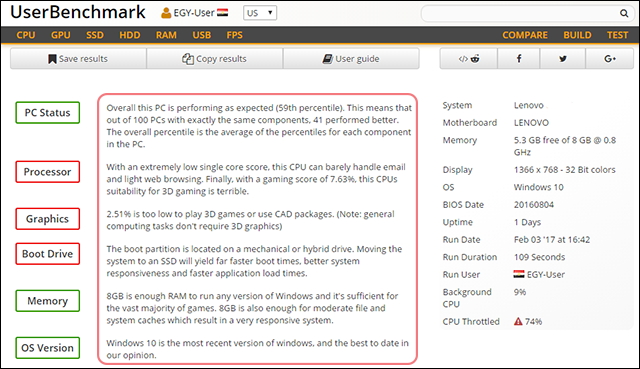640x369 pixels.
Task: Click the Copy results button
Action: (215, 59)
